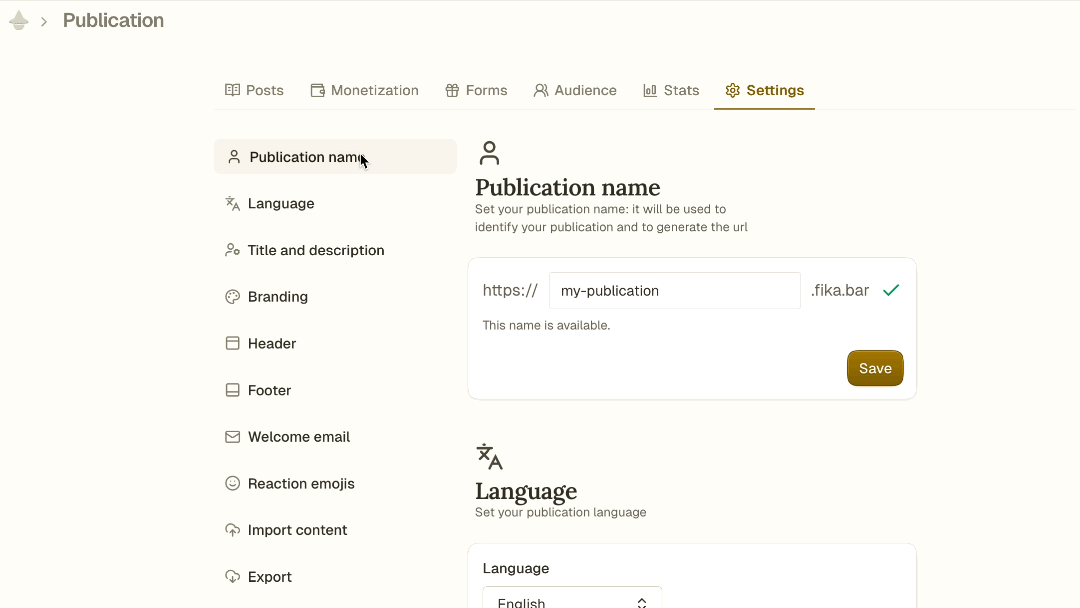Open the Language dropdown showing English

(572, 600)
